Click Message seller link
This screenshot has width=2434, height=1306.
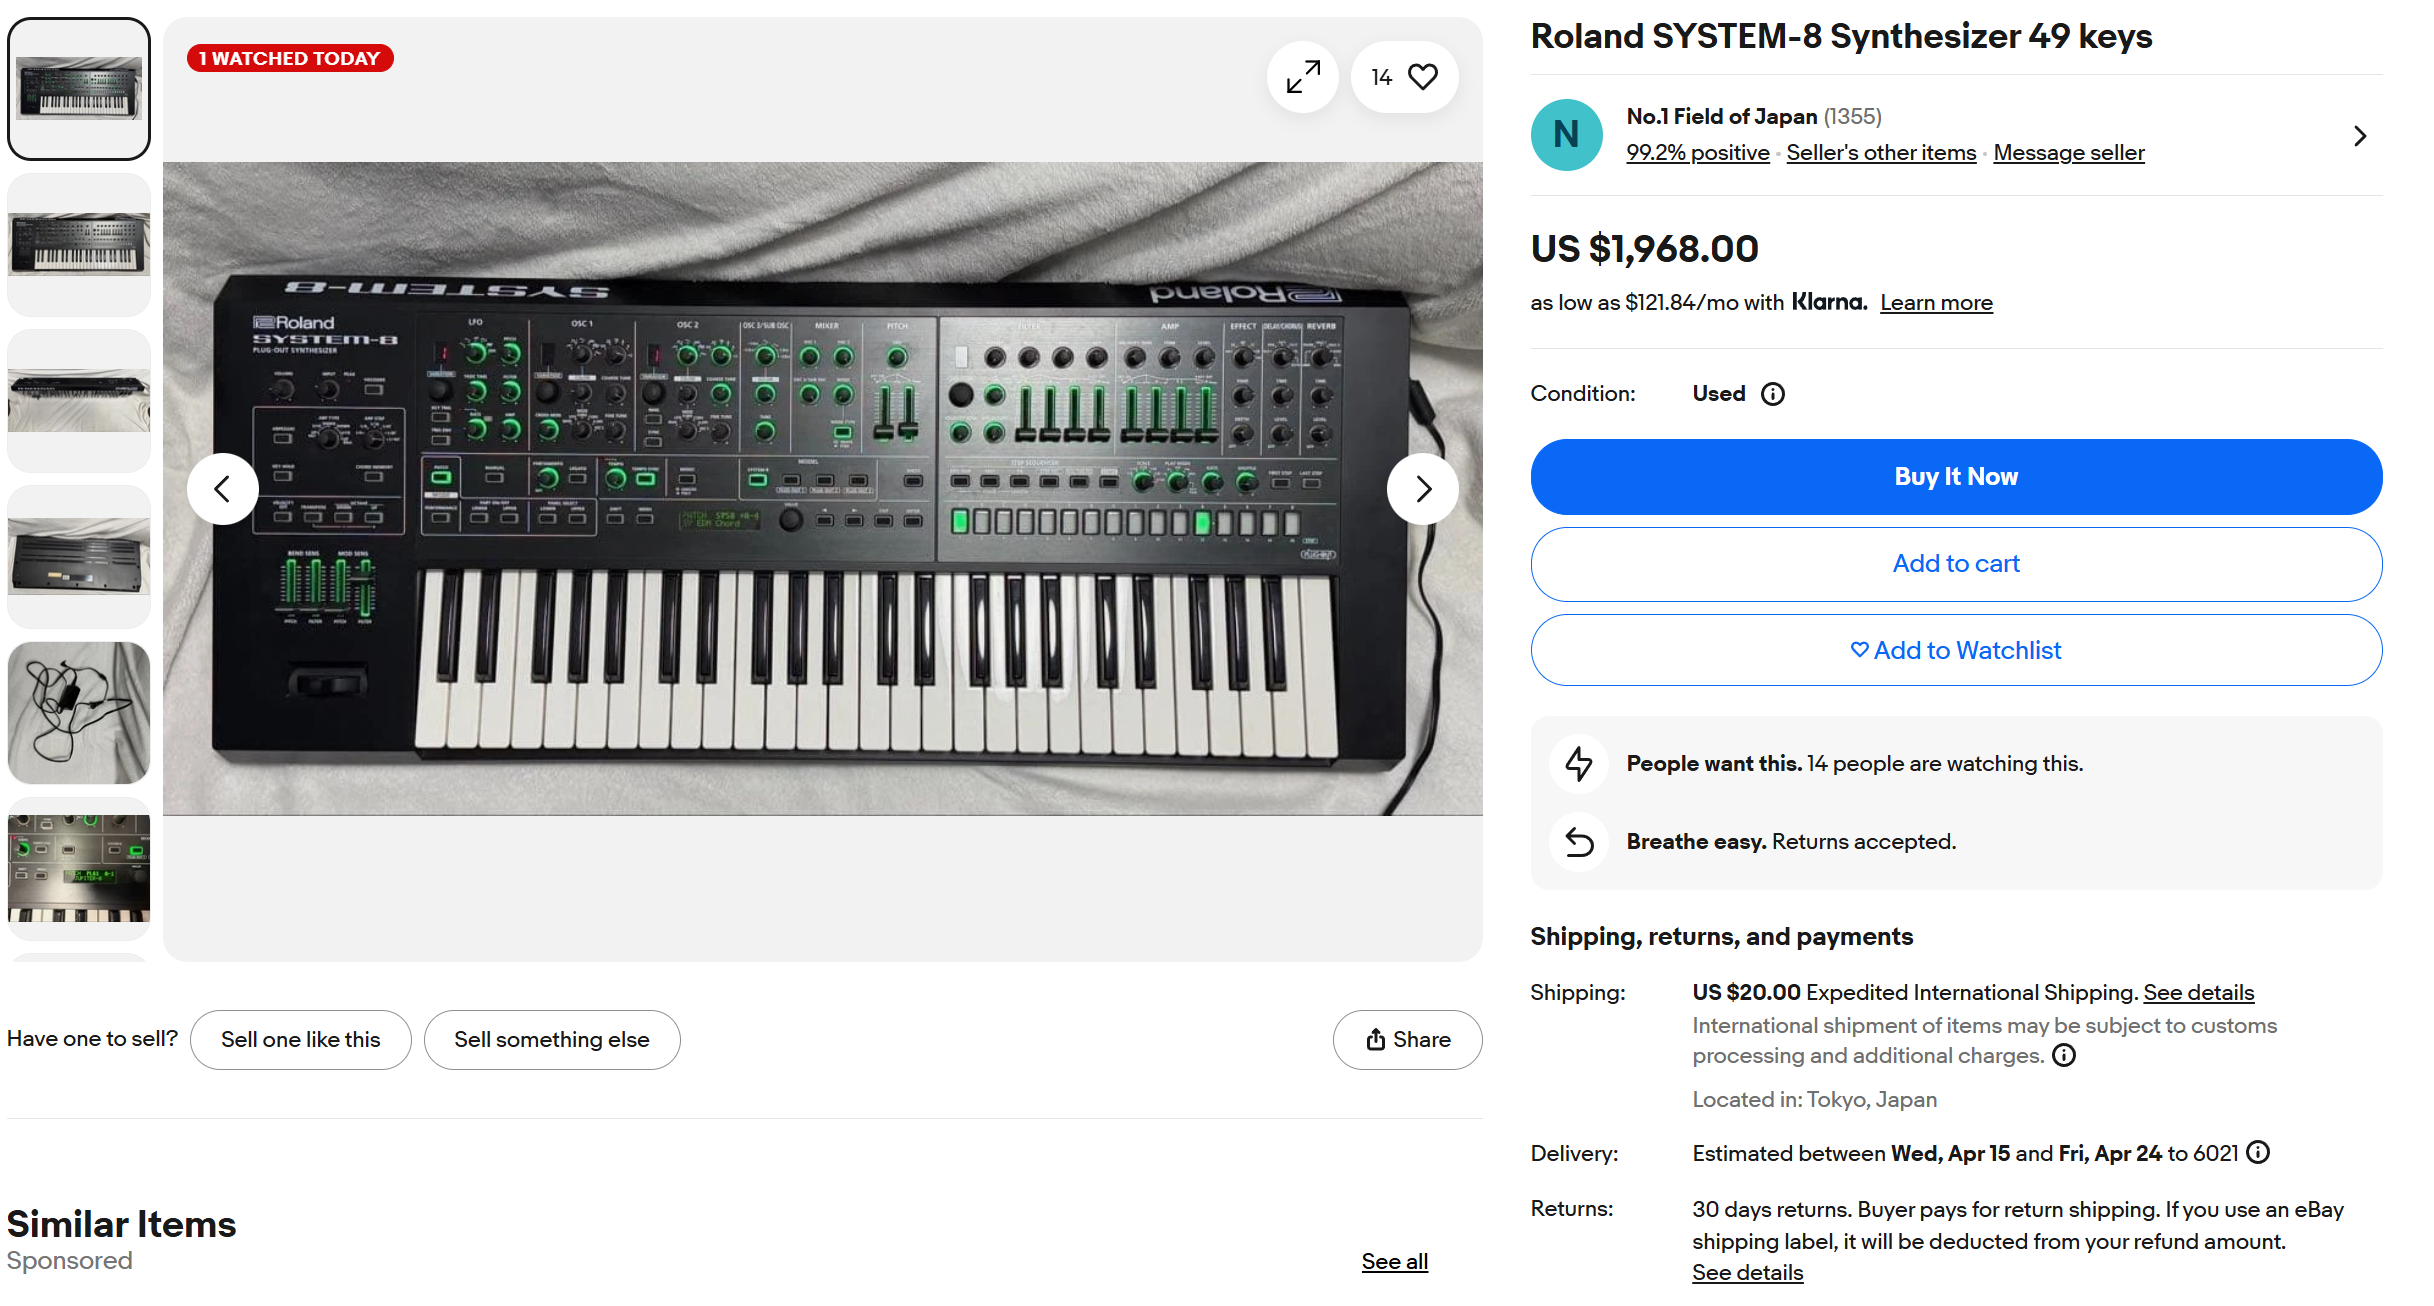tap(2068, 153)
